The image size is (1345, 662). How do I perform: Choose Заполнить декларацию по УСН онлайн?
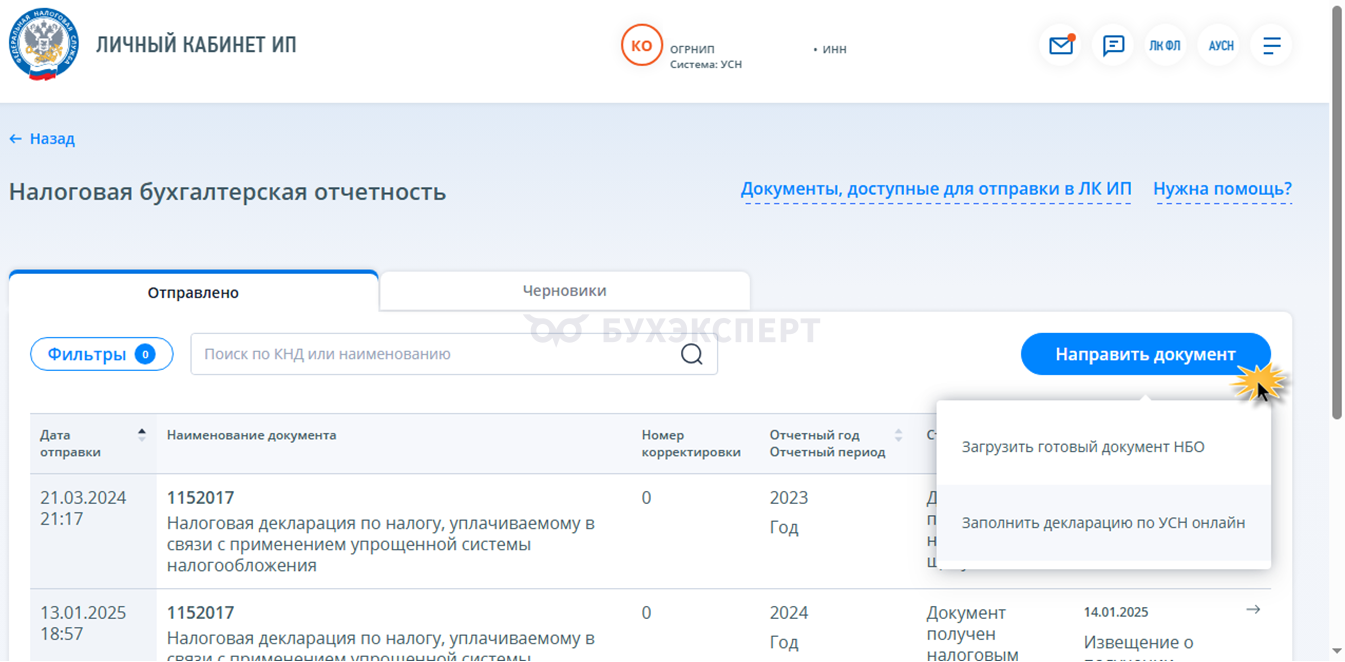1103,523
